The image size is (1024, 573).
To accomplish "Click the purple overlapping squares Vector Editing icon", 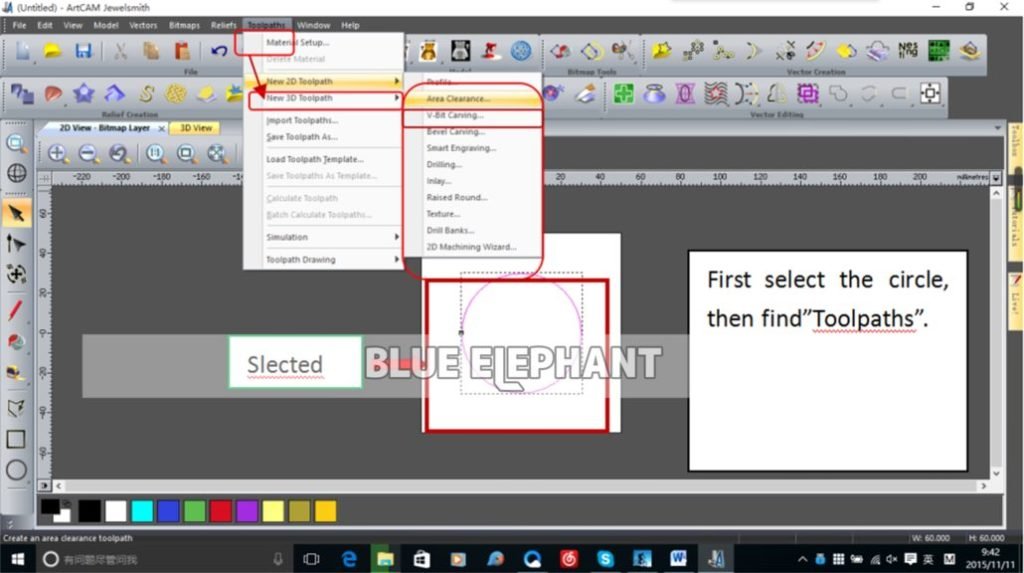I will click(x=807, y=94).
